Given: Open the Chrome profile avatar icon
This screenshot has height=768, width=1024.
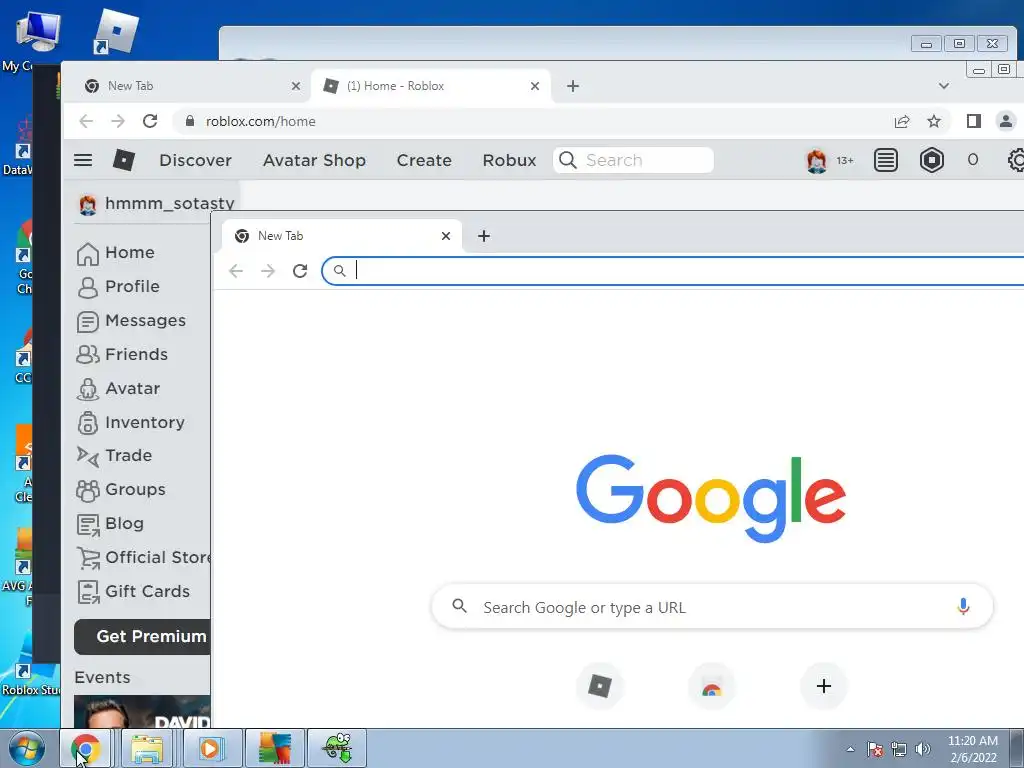Looking at the screenshot, I should click(x=1006, y=121).
